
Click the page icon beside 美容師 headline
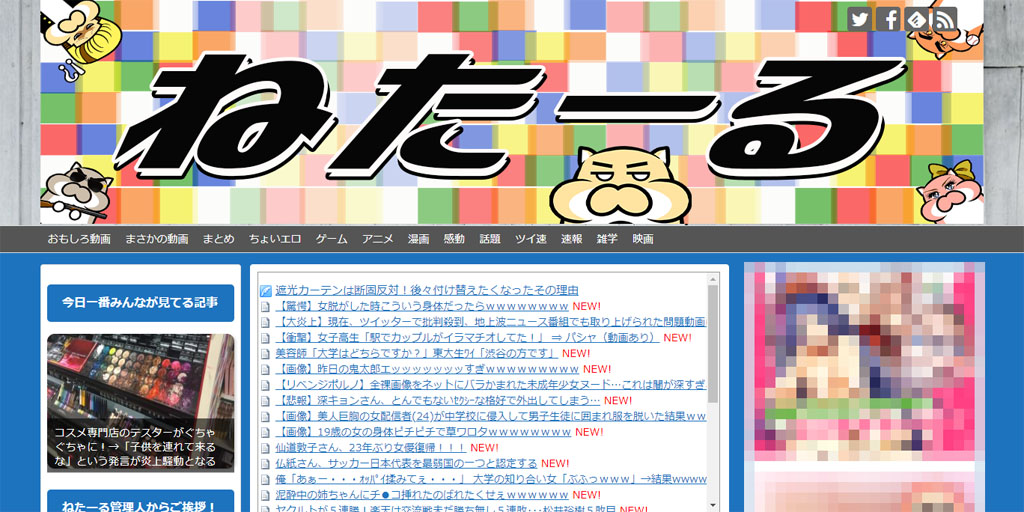pos(266,354)
